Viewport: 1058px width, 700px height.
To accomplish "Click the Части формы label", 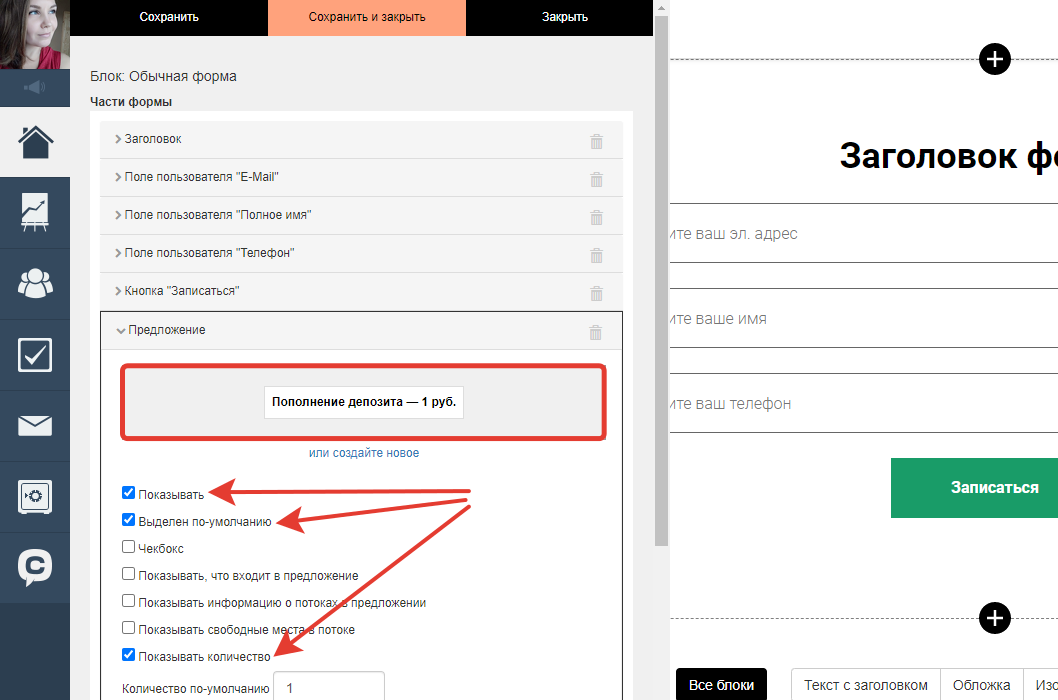I will pyautogui.click(x=131, y=102).
